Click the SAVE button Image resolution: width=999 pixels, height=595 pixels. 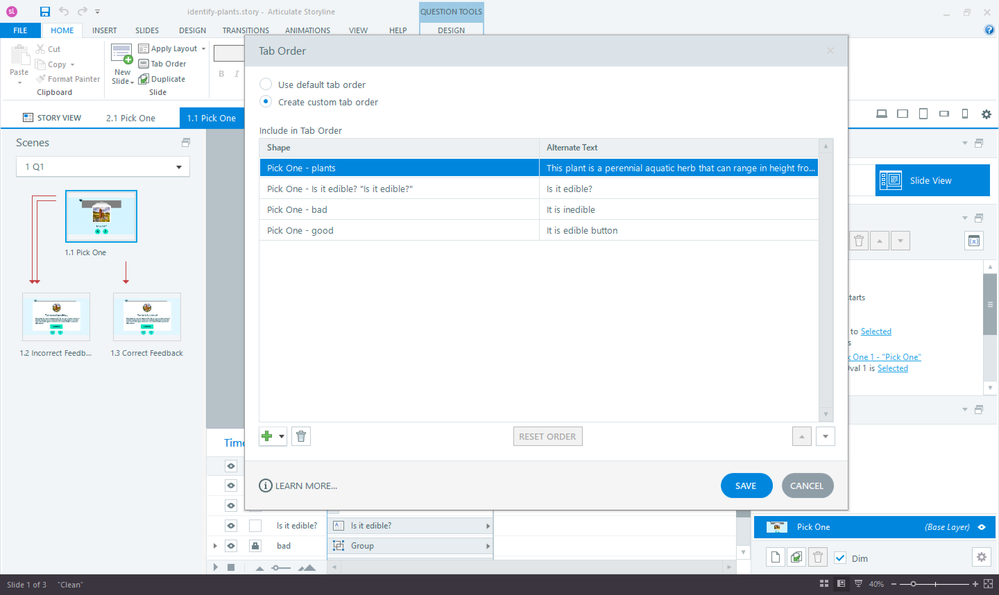pyautogui.click(x=746, y=485)
